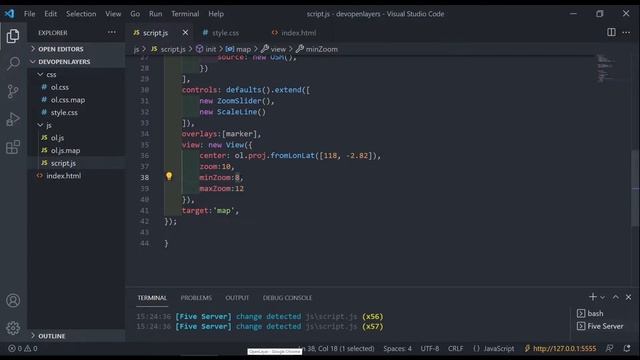Open the Extensions view
The height and width of the screenshot is (360, 640).
pyautogui.click(x=13, y=147)
